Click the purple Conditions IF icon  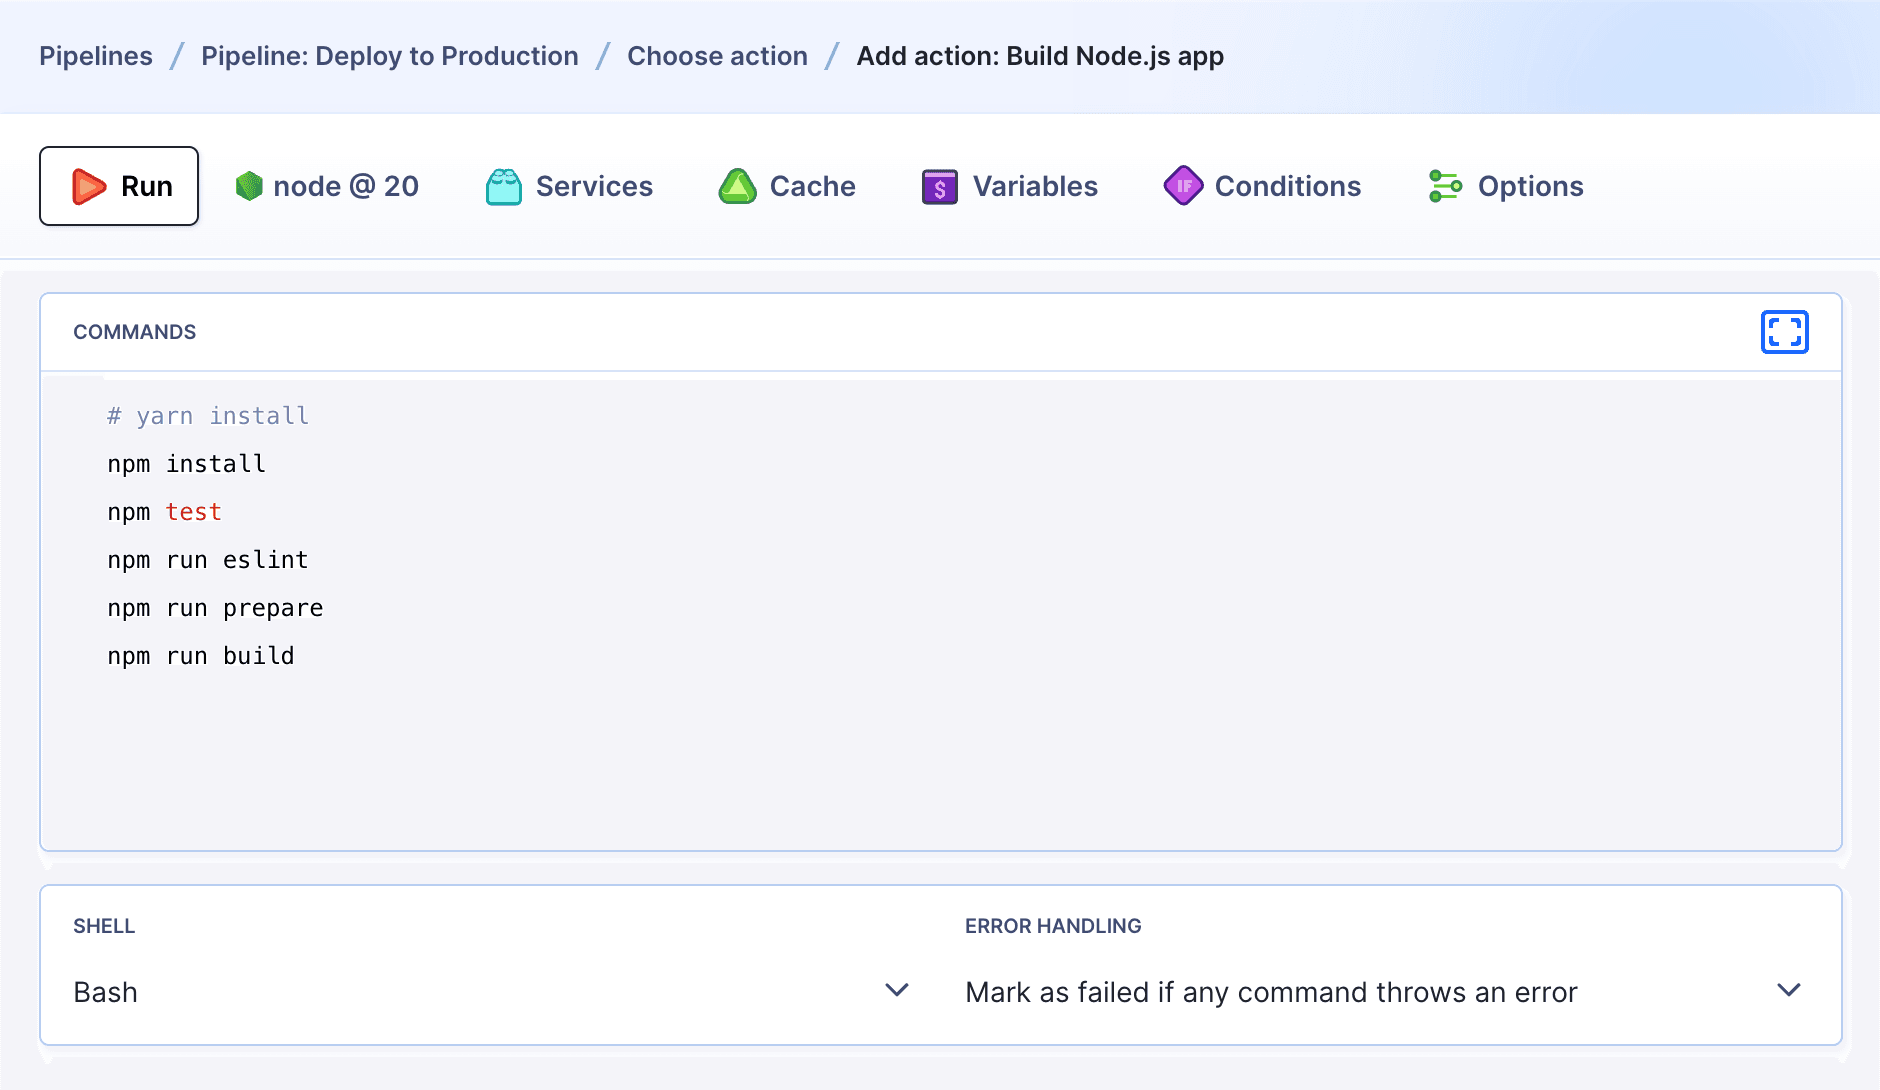(x=1183, y=186)
